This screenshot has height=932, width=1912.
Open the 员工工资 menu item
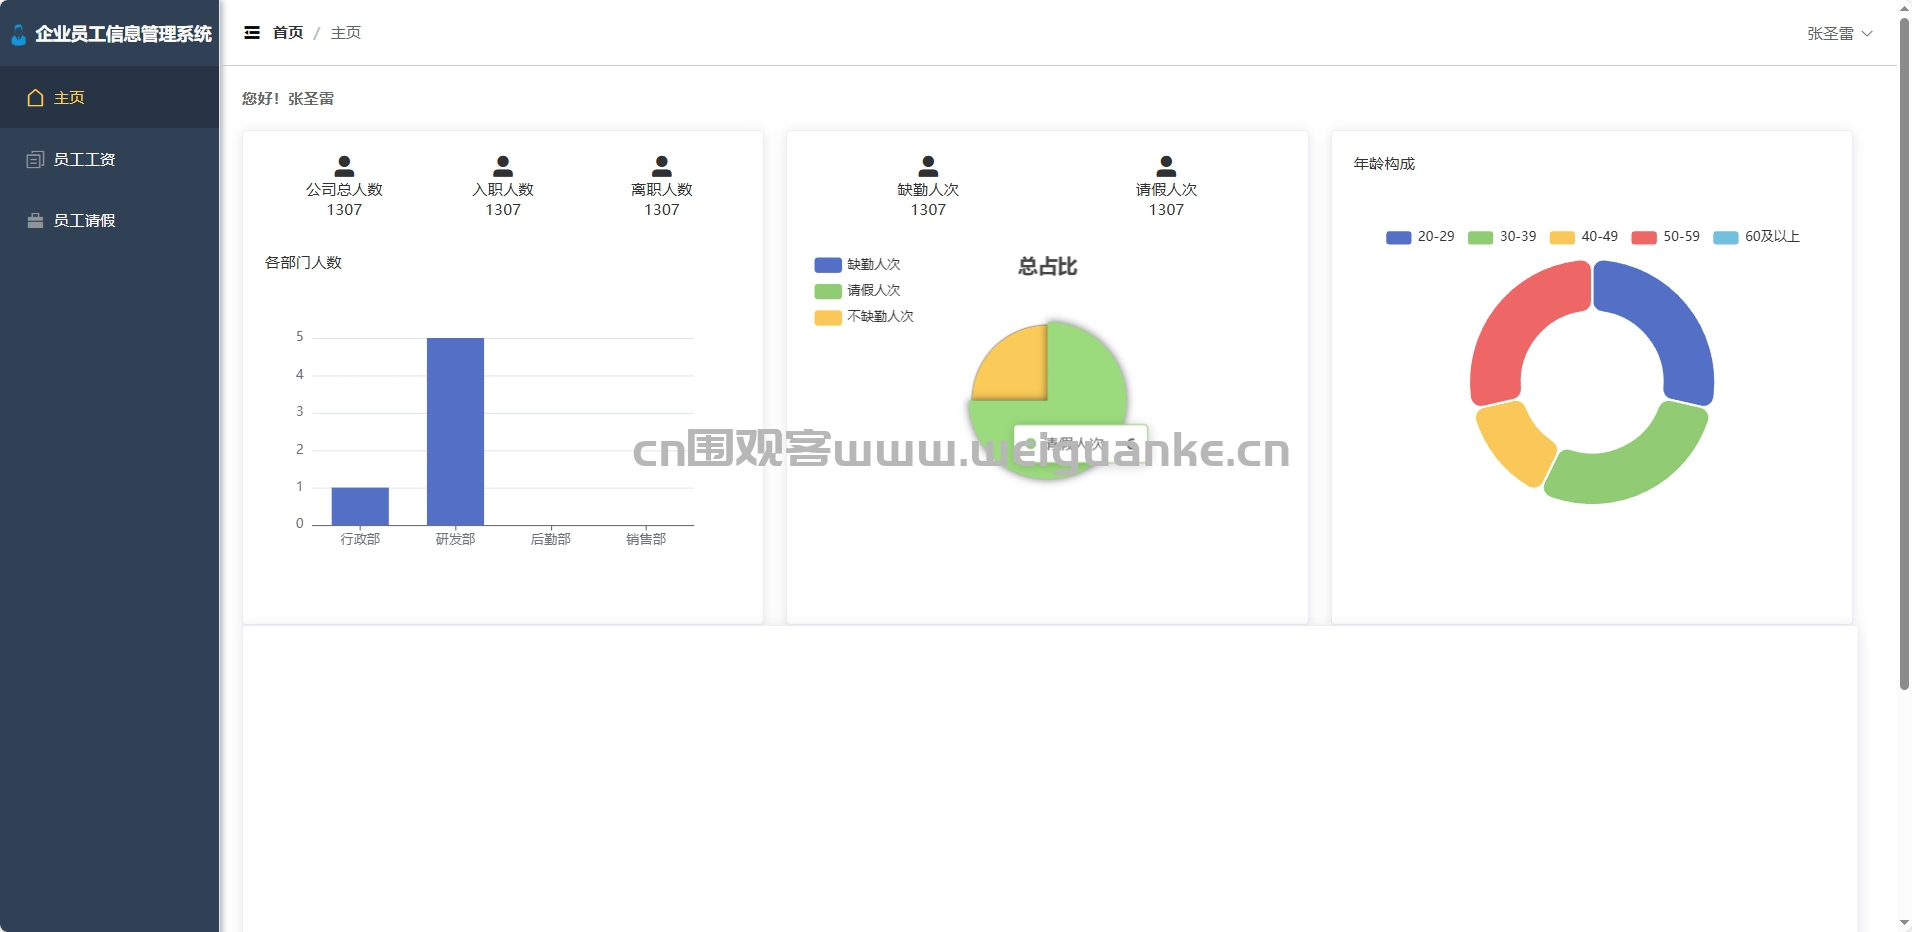click(110, 159)
